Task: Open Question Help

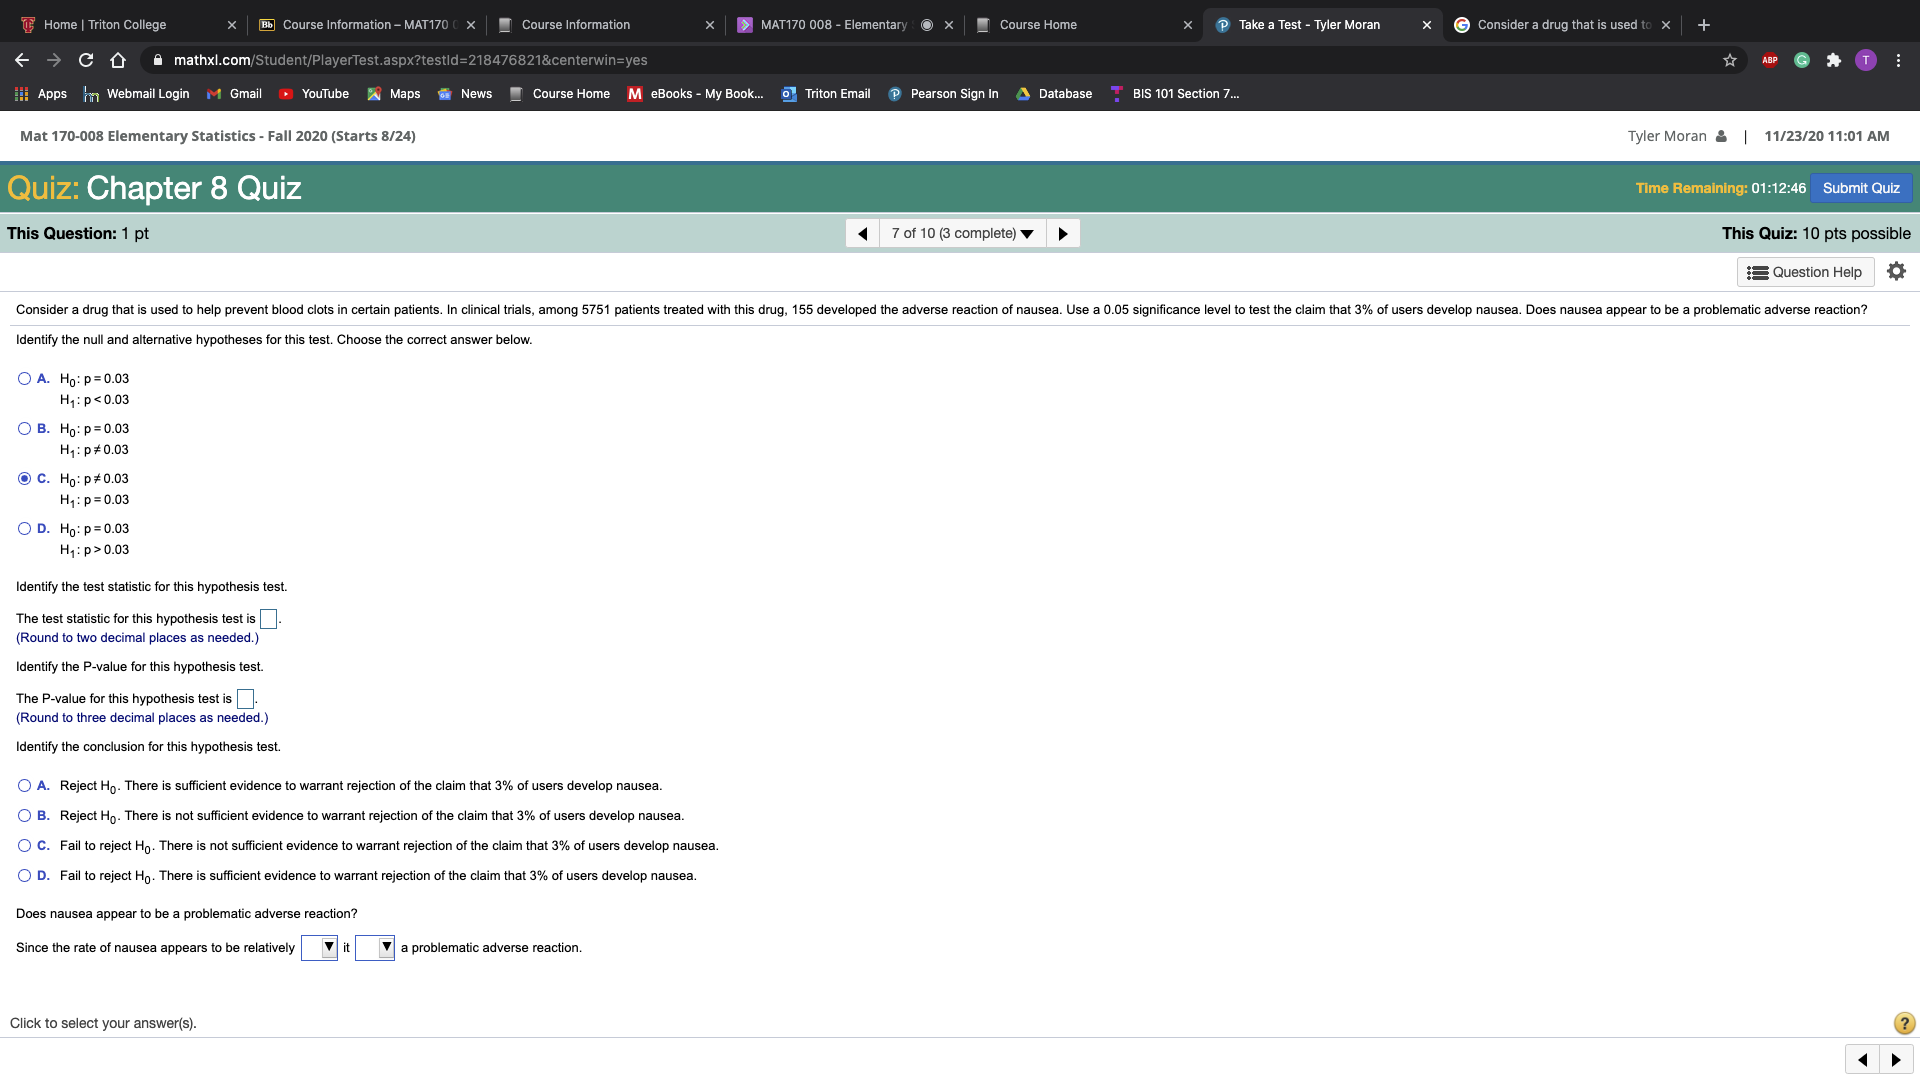Action: 1805,271
